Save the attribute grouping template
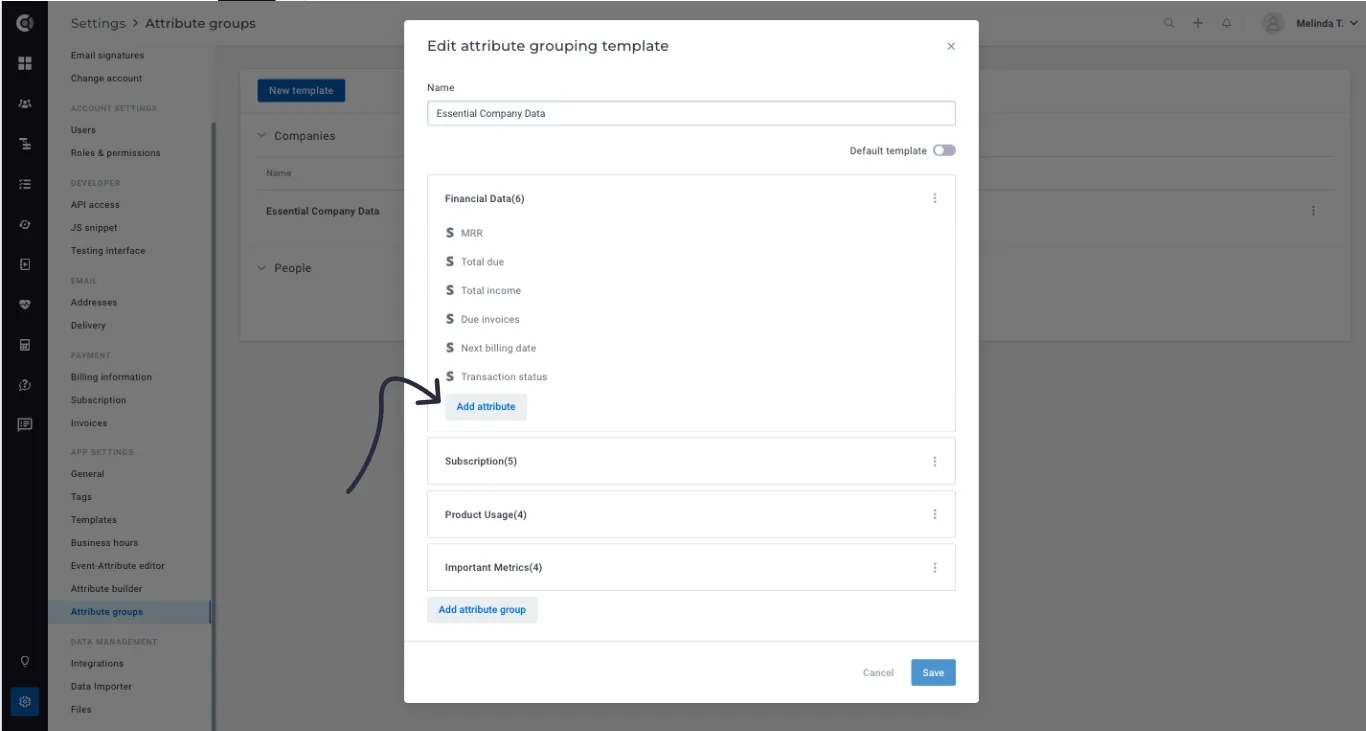Screen dimensions: 1366x731 point(933,673)
